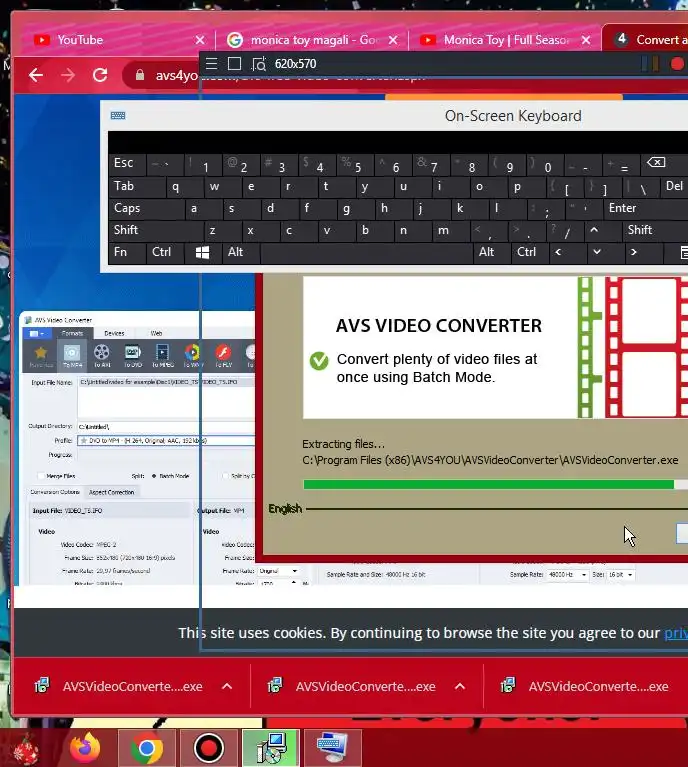Image resolution: width=688 pixels, height=767 pixels.
Task: Click the space bar on keyboard
Action: pos(367,252)
